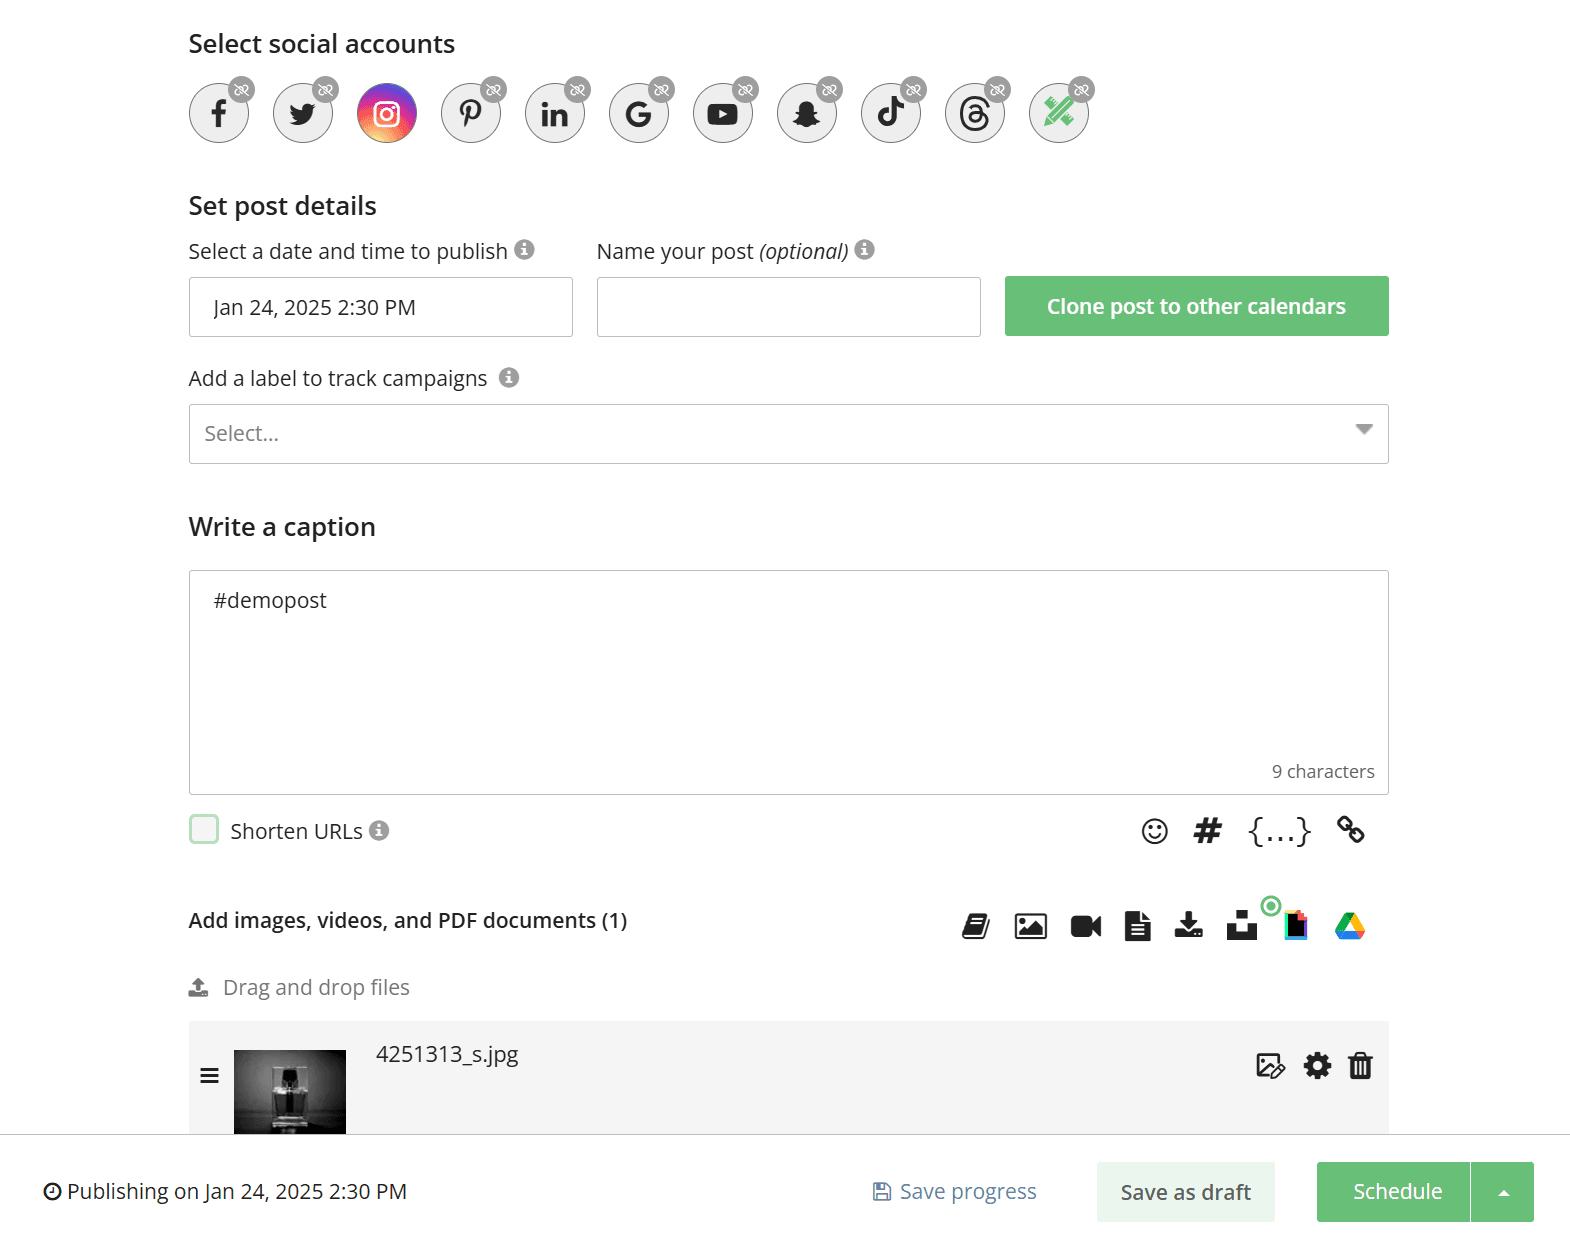
Task: Add a link via the chain icon
Action: (1351, 830)
